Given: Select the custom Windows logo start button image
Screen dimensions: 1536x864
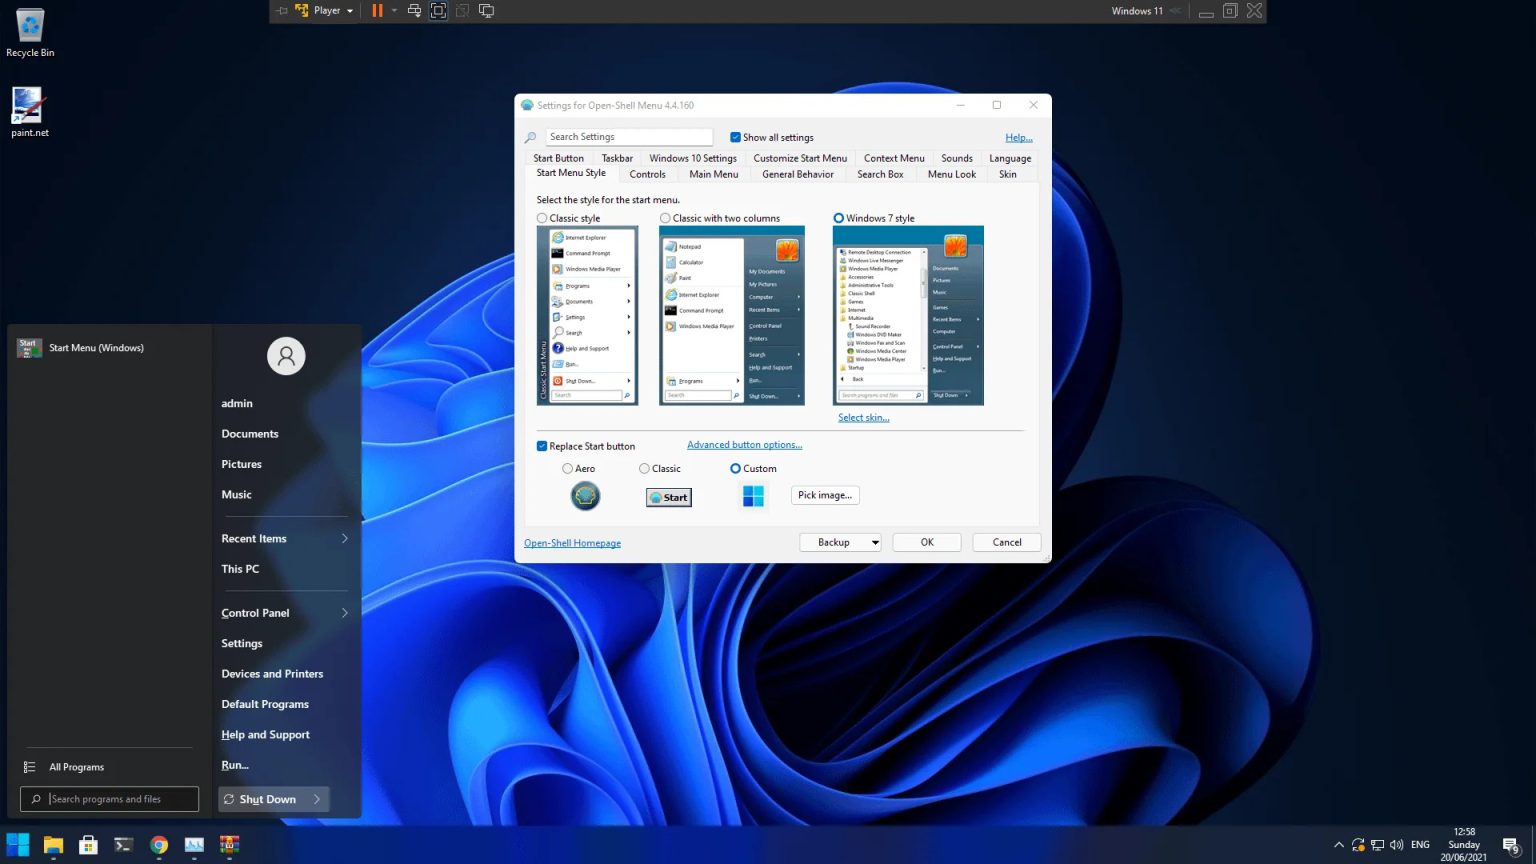Looking at the screenshot, I should tap(753, 495).
